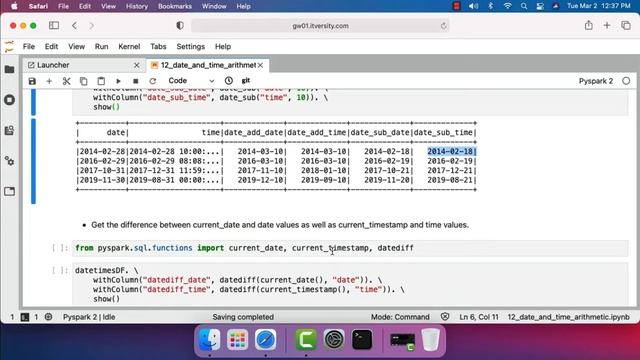Click the privacy shield icon in Safari
This screenshot has height=360, width=640.
click(x=180, y=25)
